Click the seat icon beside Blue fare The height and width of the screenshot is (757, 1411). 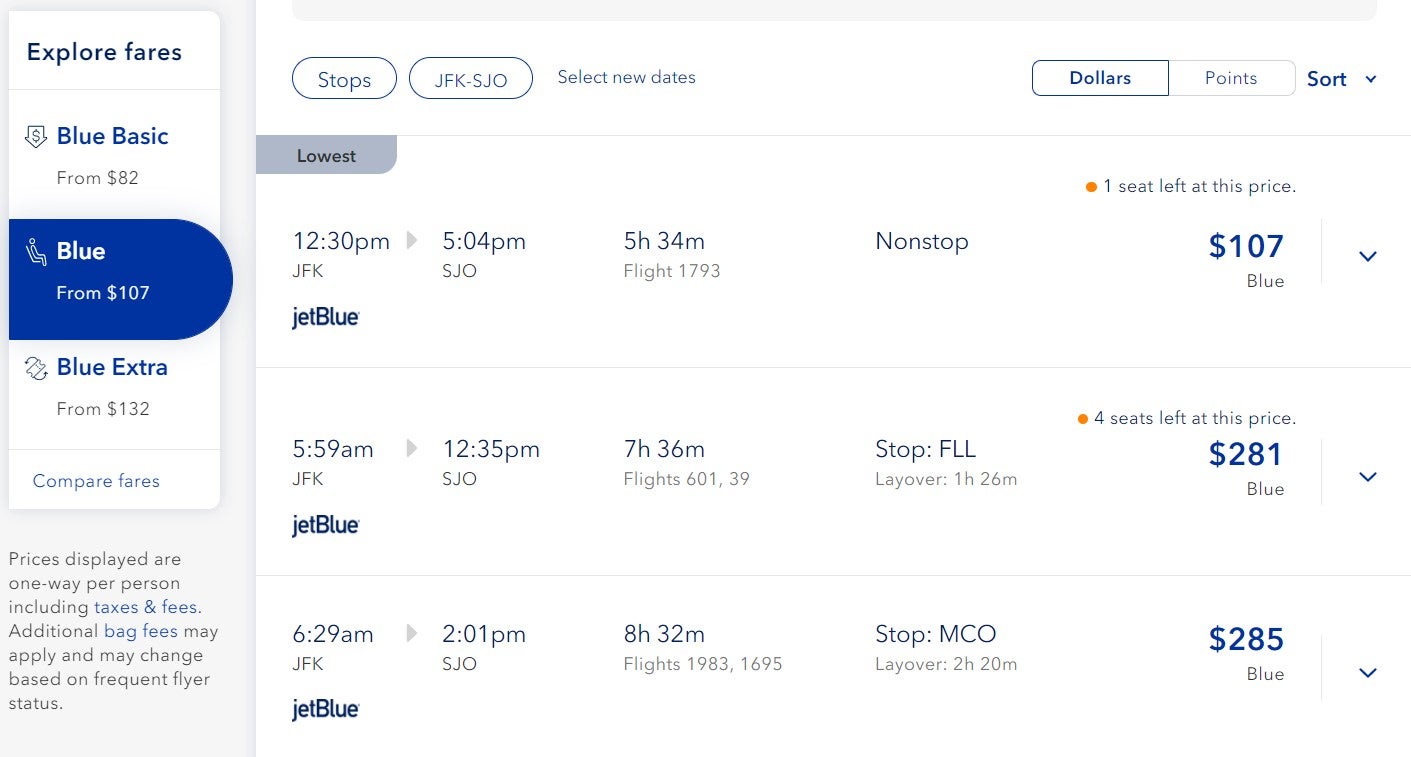point(36,252)
